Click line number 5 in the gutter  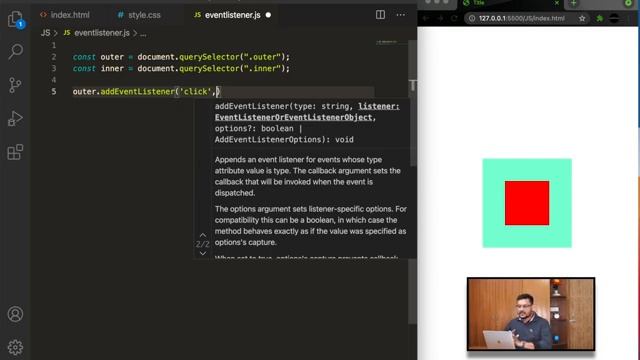tap(54, 91)
